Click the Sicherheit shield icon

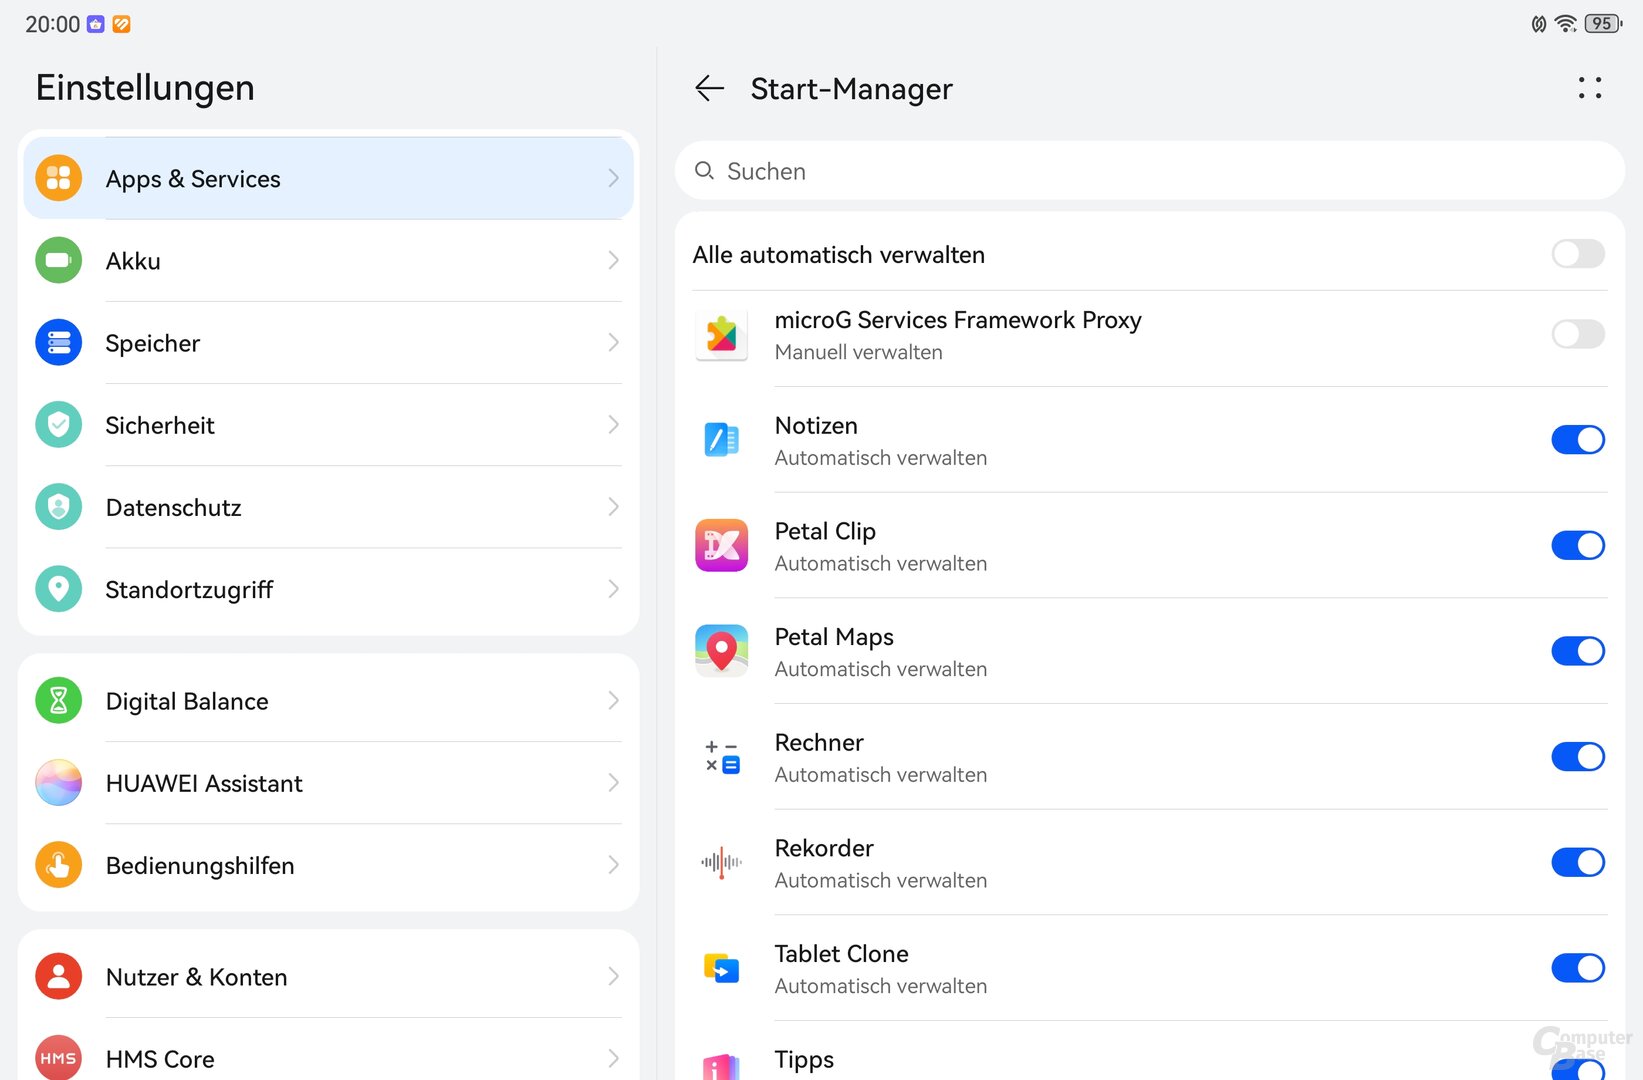[x=58, y=425]
